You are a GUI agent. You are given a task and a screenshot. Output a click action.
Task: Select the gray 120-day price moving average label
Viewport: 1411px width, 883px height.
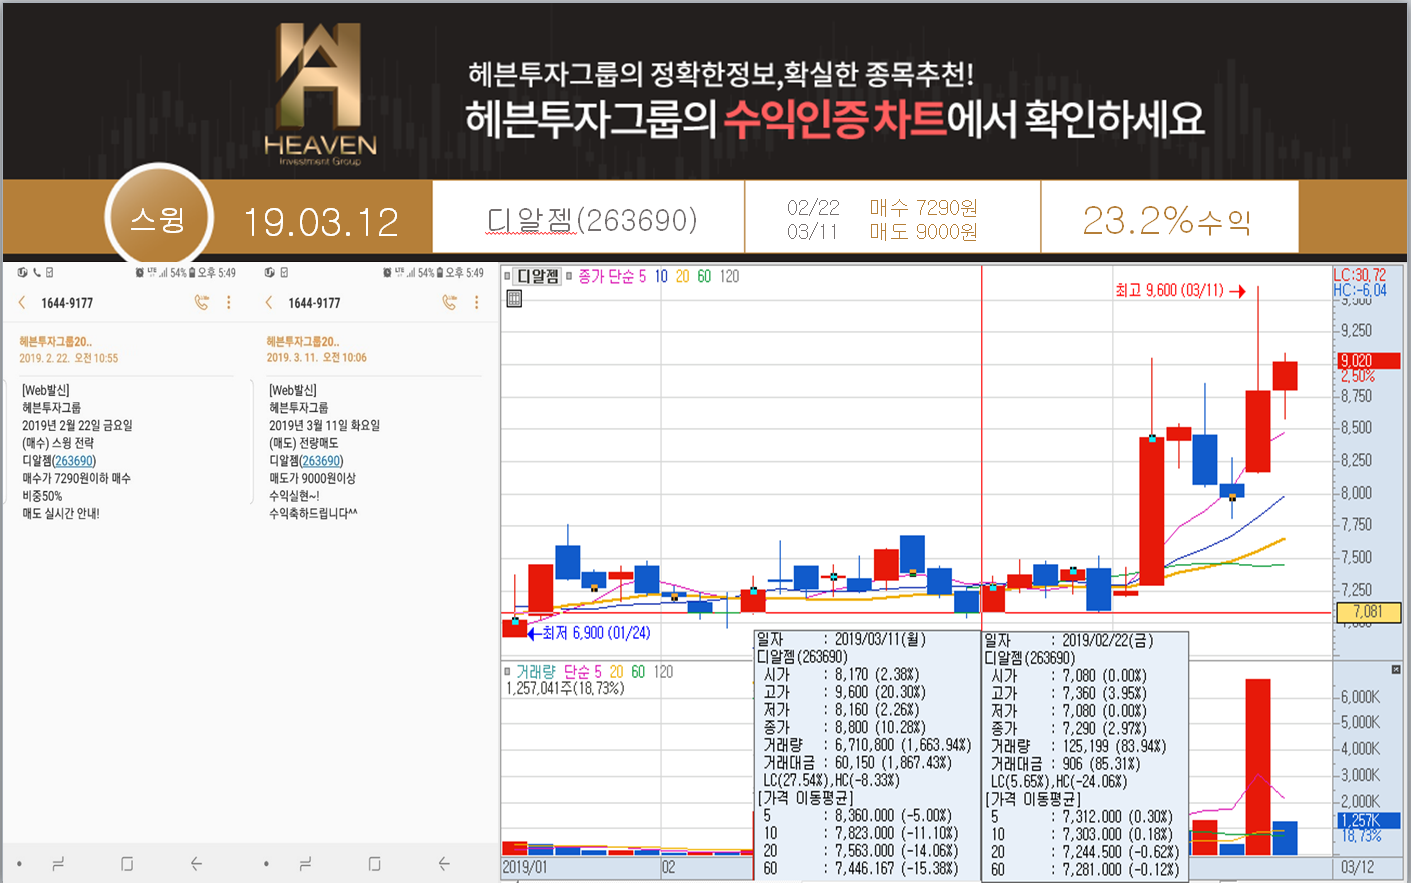tap(729, 276)
